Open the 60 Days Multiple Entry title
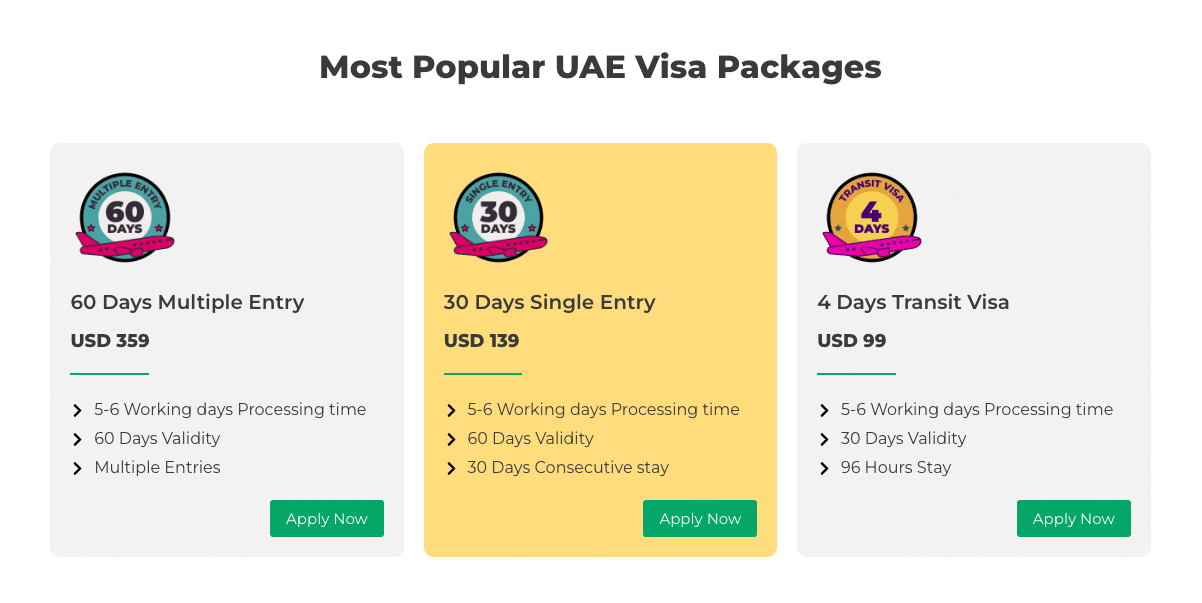 [187, 302]
